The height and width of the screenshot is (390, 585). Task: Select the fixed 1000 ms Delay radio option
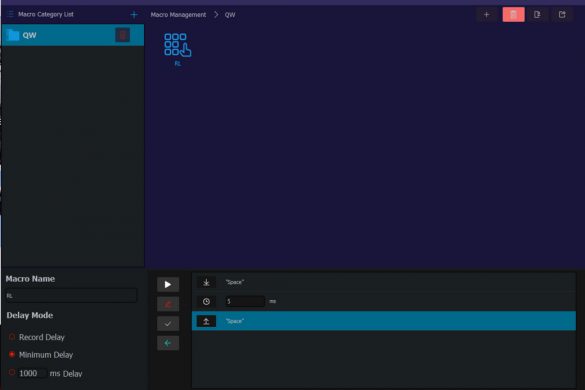tap(12, 372)
